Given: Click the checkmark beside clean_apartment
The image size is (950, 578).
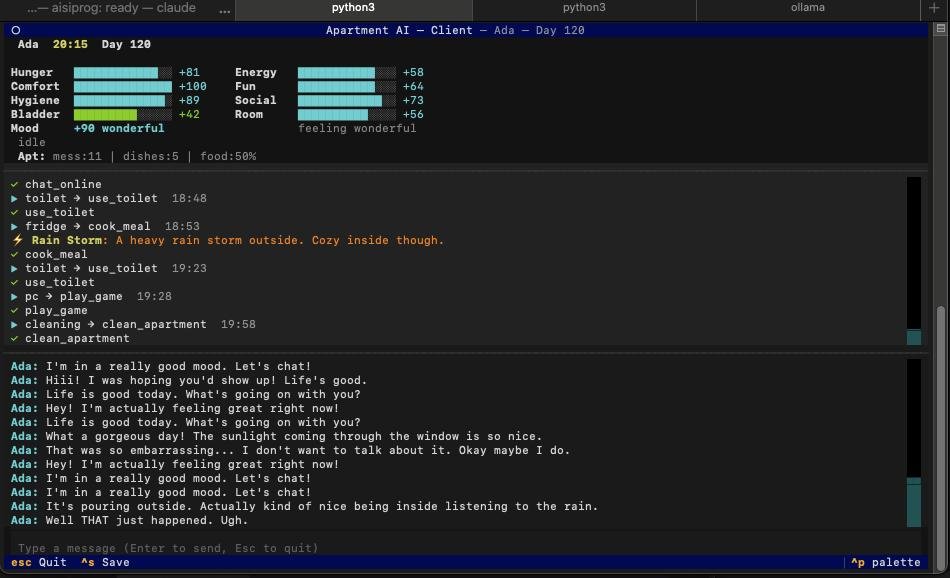Looking at the screenshot, I should [15, 339].
